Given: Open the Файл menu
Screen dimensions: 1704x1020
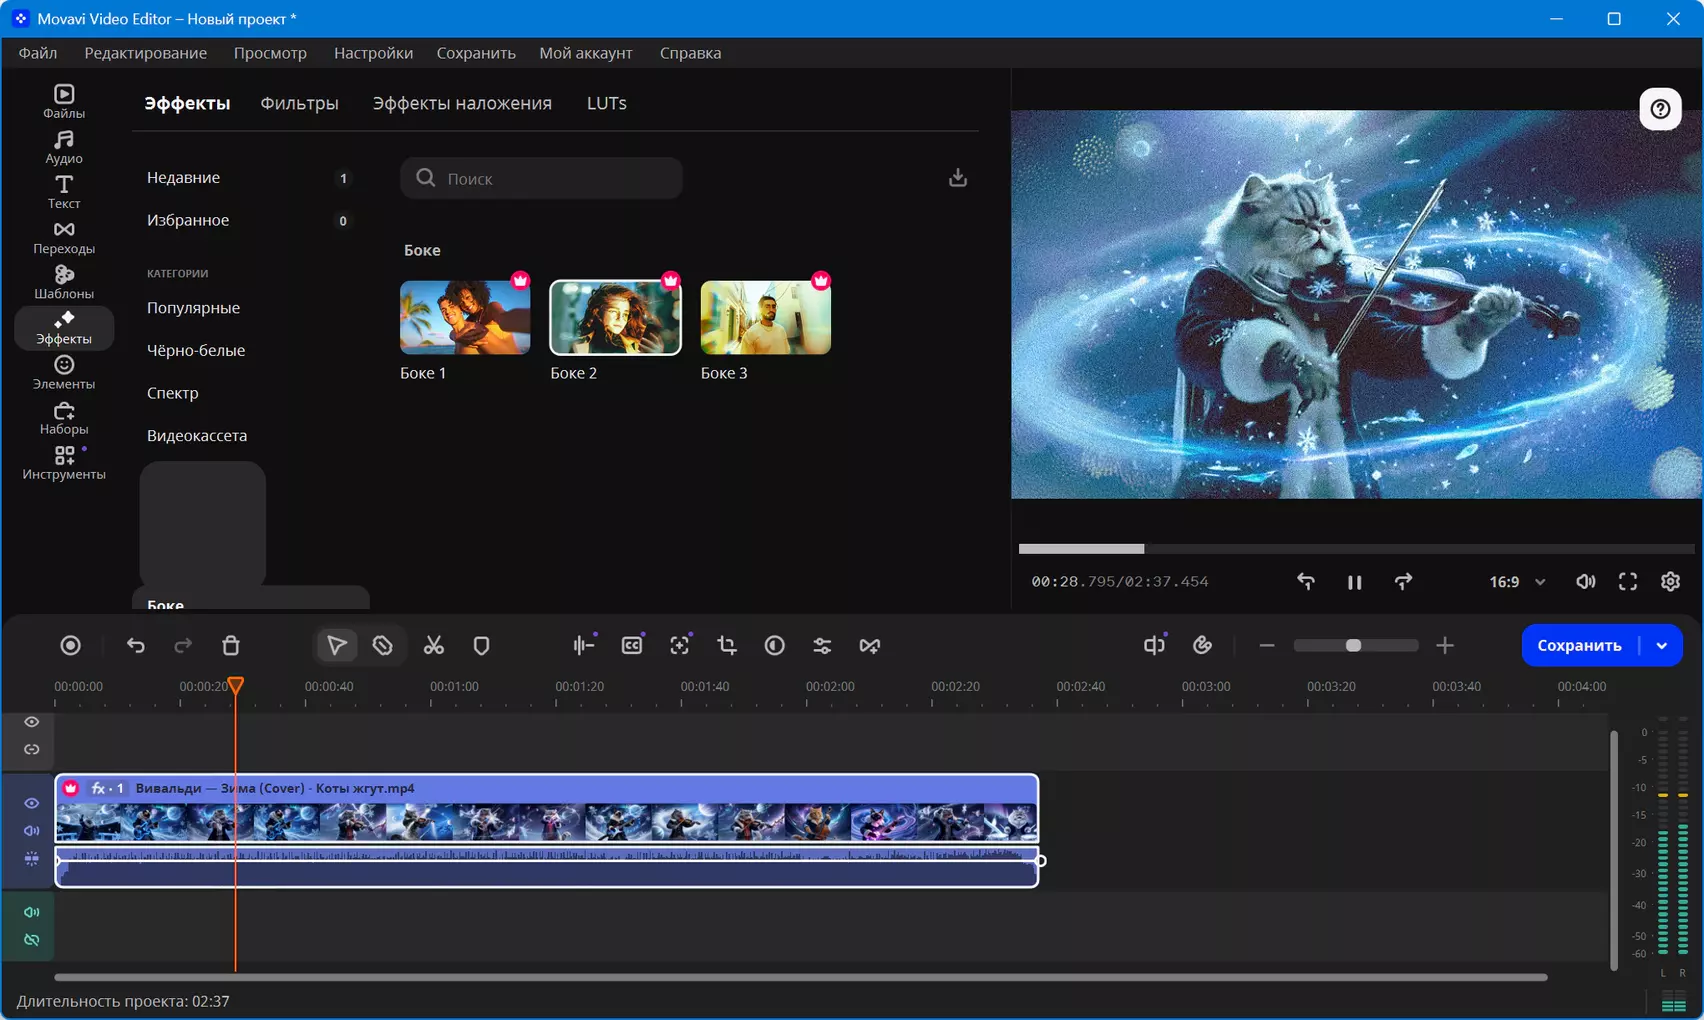Looking at the screenshot, I should tap(38, 53).
